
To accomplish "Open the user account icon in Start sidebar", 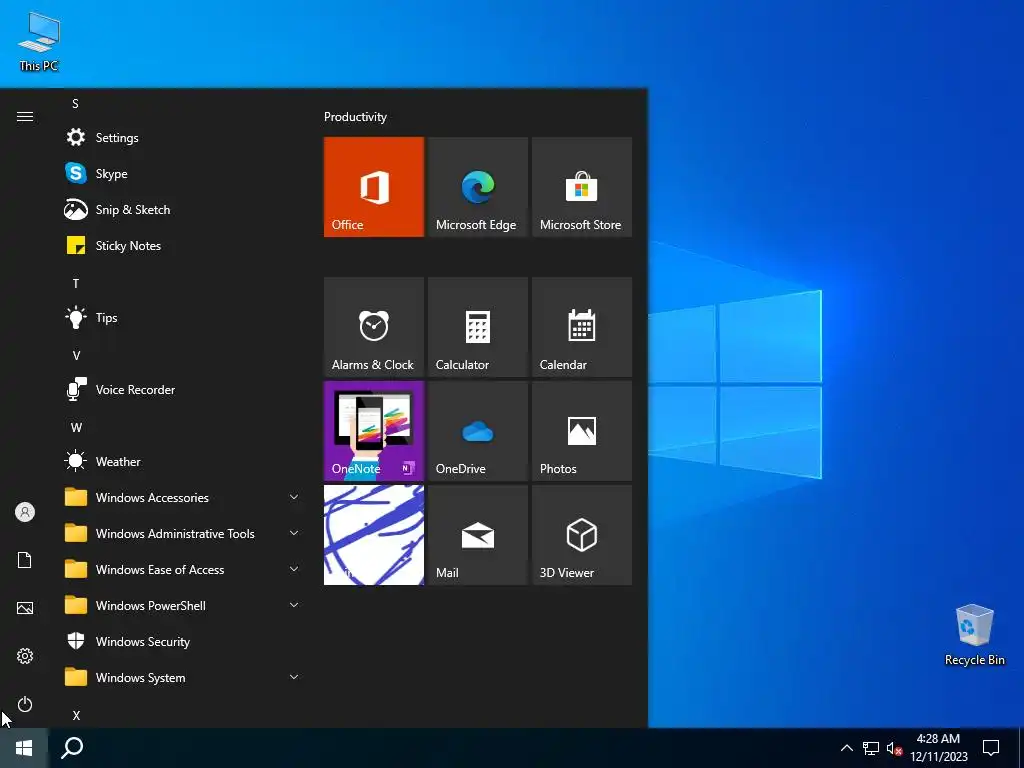I will (x=25, y=512).
